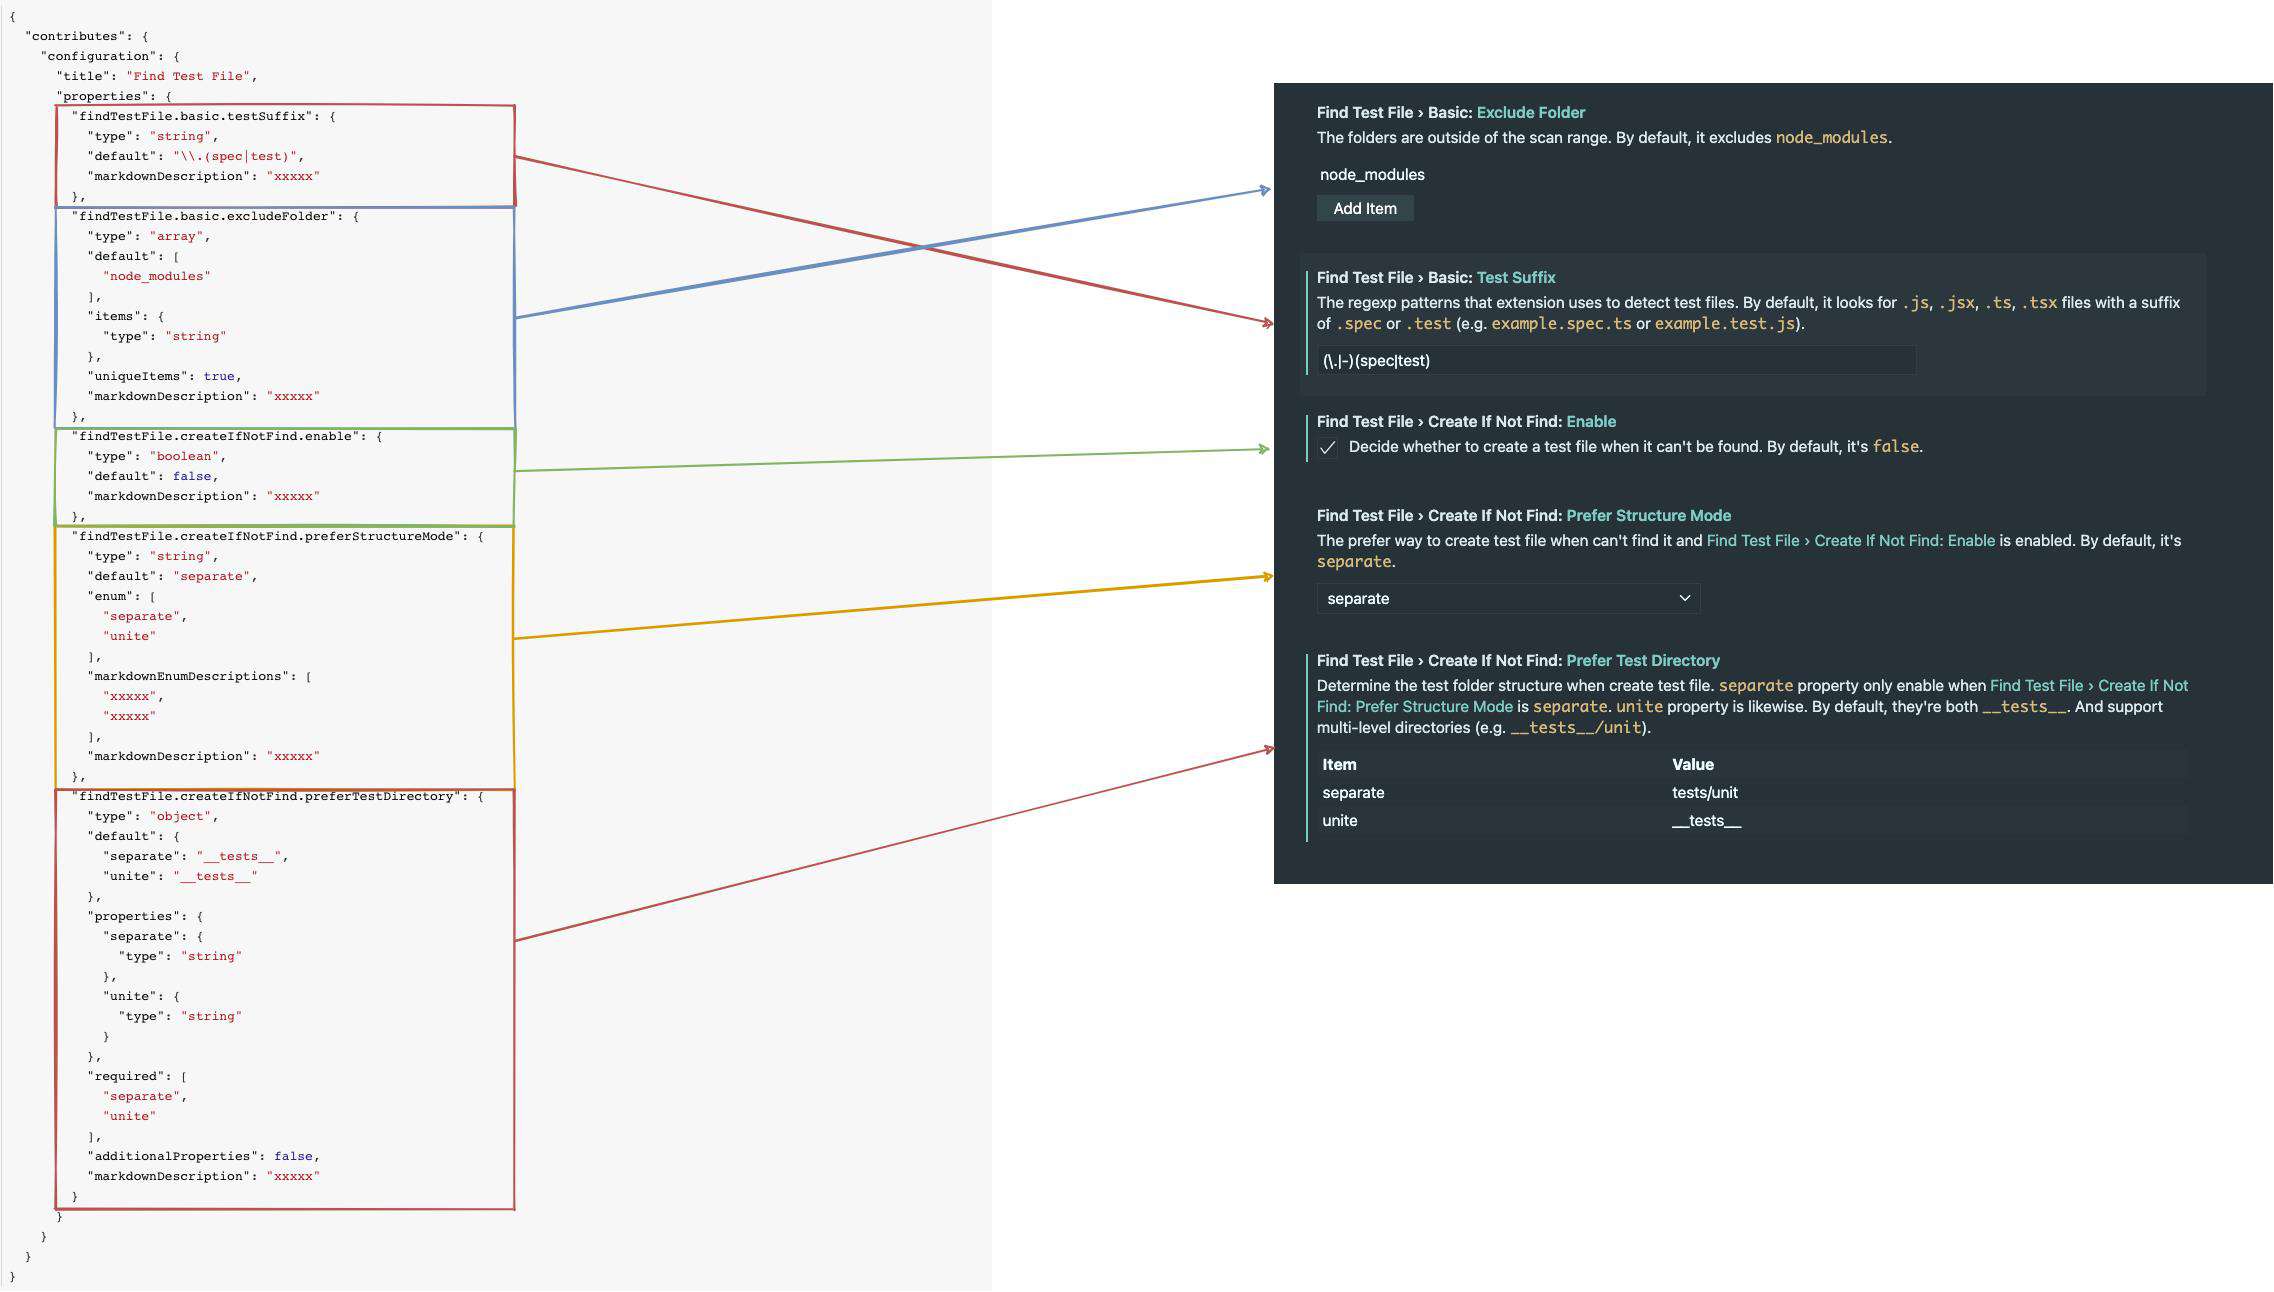The width and height of the screenshot is (2274, 1292).
Task: Click the "findTestFile.basic.testSuffix" key in JSON
Action: click(x=192, y=116)
